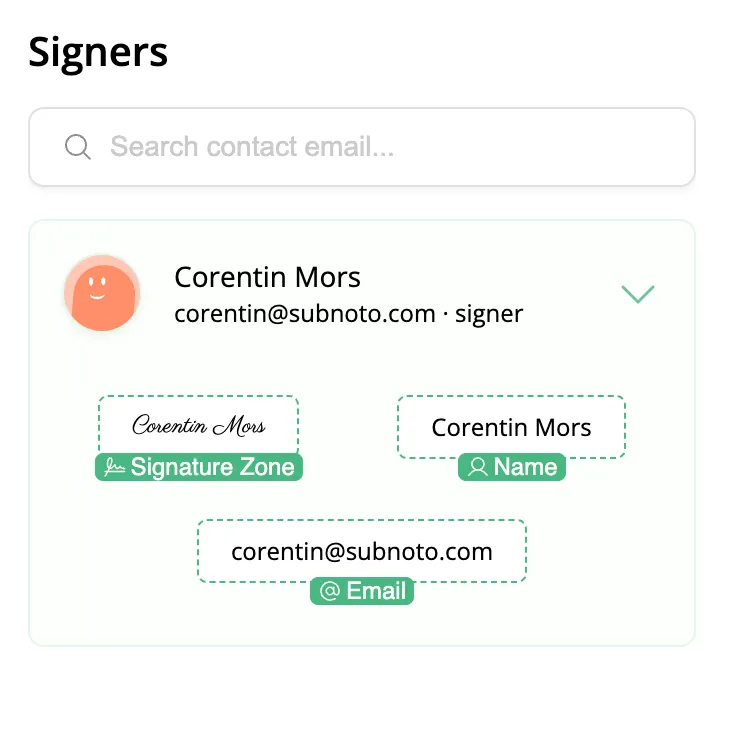Click the corentin@subnoto.com address under the signer name
The width and height of the screenshot is (734, 730).
pyautogui.click(x=304, y=314)
